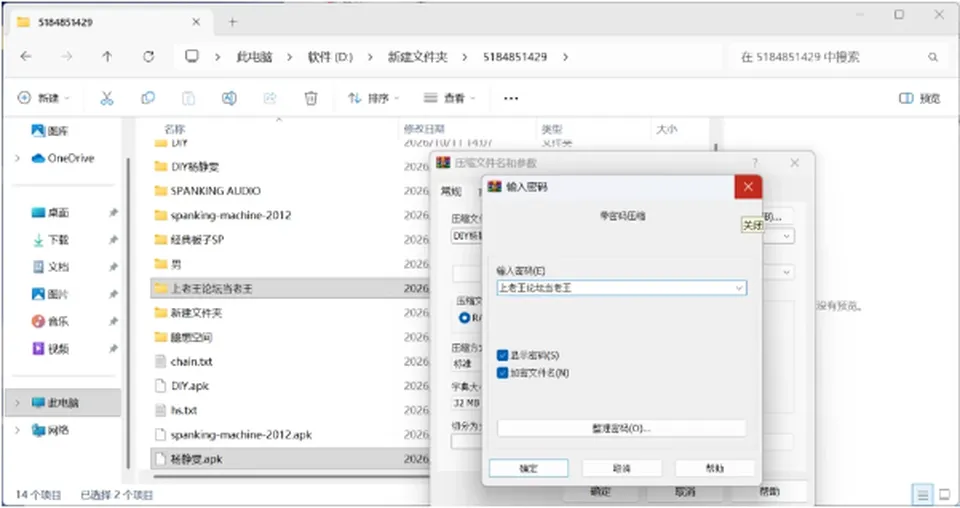
Task: Toggle 加密文件名(N) checkbox
Action: point(503,373)
